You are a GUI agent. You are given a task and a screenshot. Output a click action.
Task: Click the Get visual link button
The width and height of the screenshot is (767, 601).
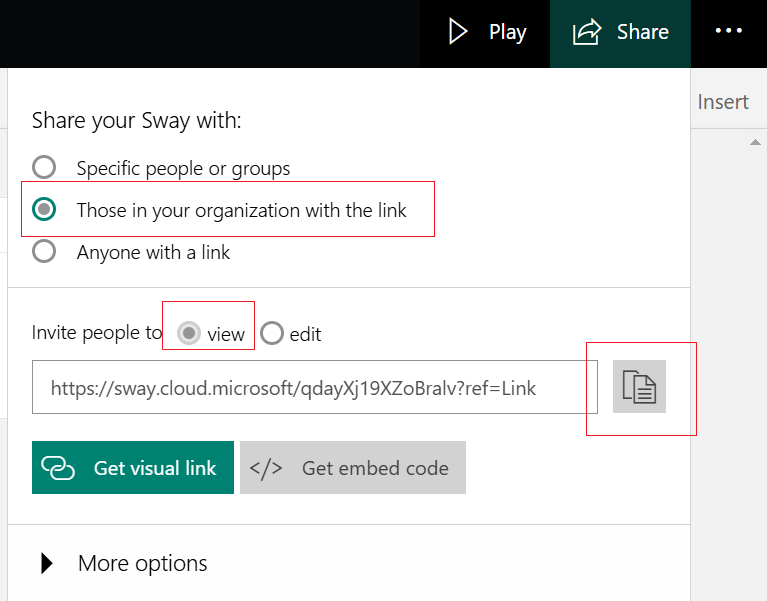coord(133,467)
